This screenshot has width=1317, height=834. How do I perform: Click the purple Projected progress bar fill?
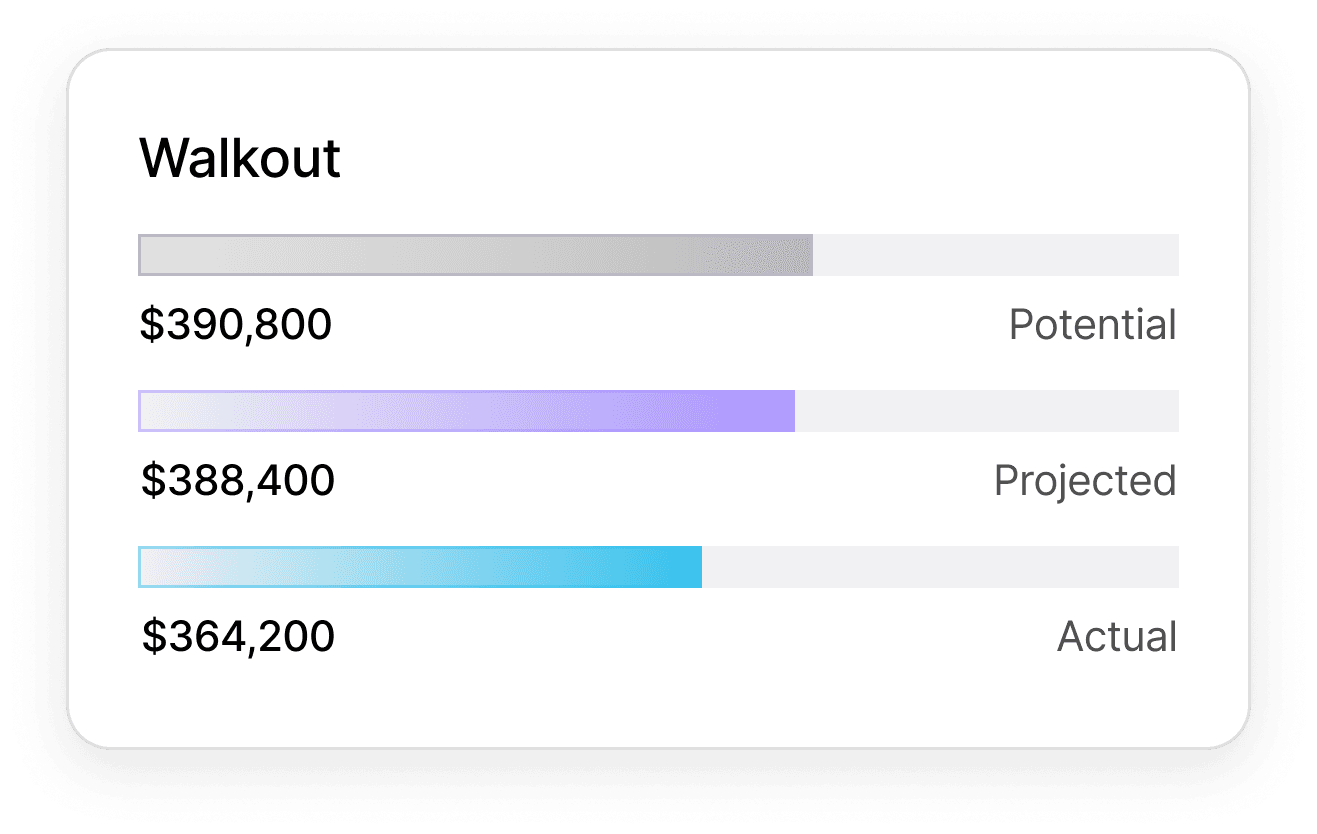466,411
